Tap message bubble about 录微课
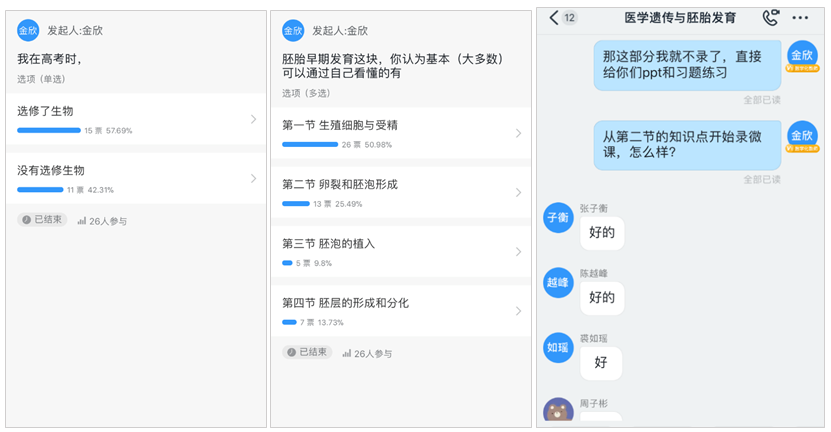 tap(687, 144)
